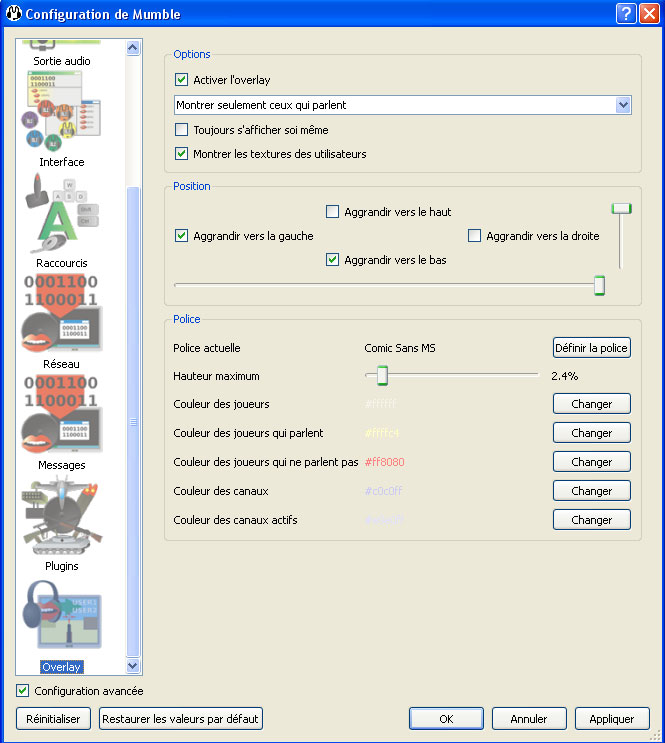
Task: Click the Appliquer button
Action: tap(612, 719)
